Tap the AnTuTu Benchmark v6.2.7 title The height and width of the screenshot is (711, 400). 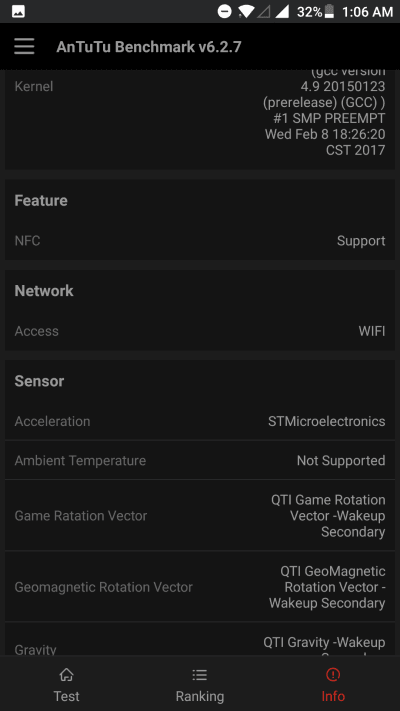(x=149, y=47)
